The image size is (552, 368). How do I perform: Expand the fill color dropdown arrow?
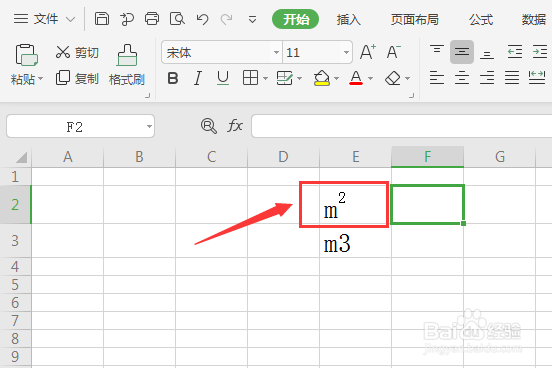click(337, 79)
